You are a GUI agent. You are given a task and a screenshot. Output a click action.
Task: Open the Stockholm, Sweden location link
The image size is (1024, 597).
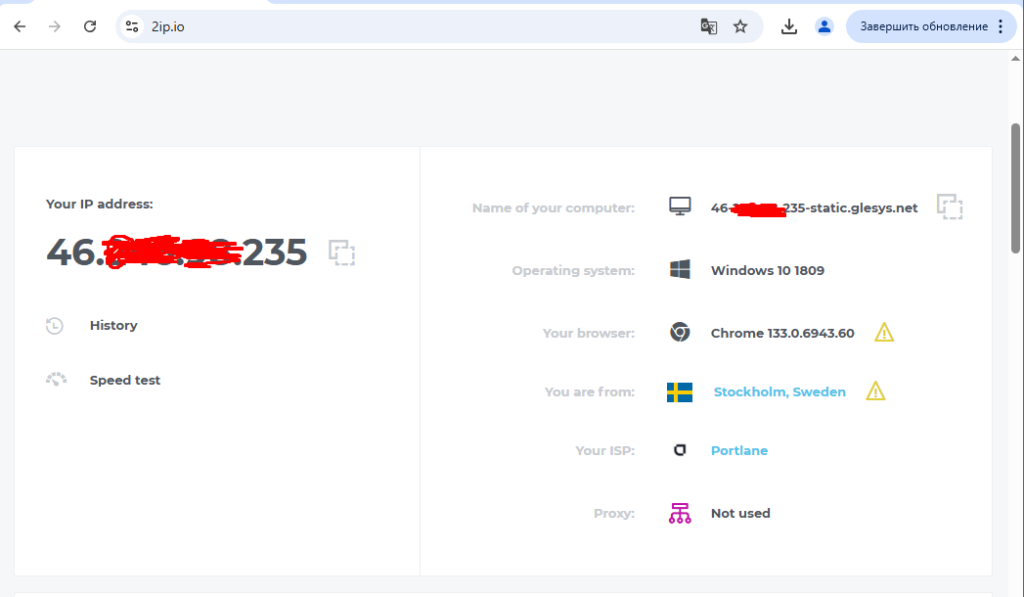(x=779, y=392)
